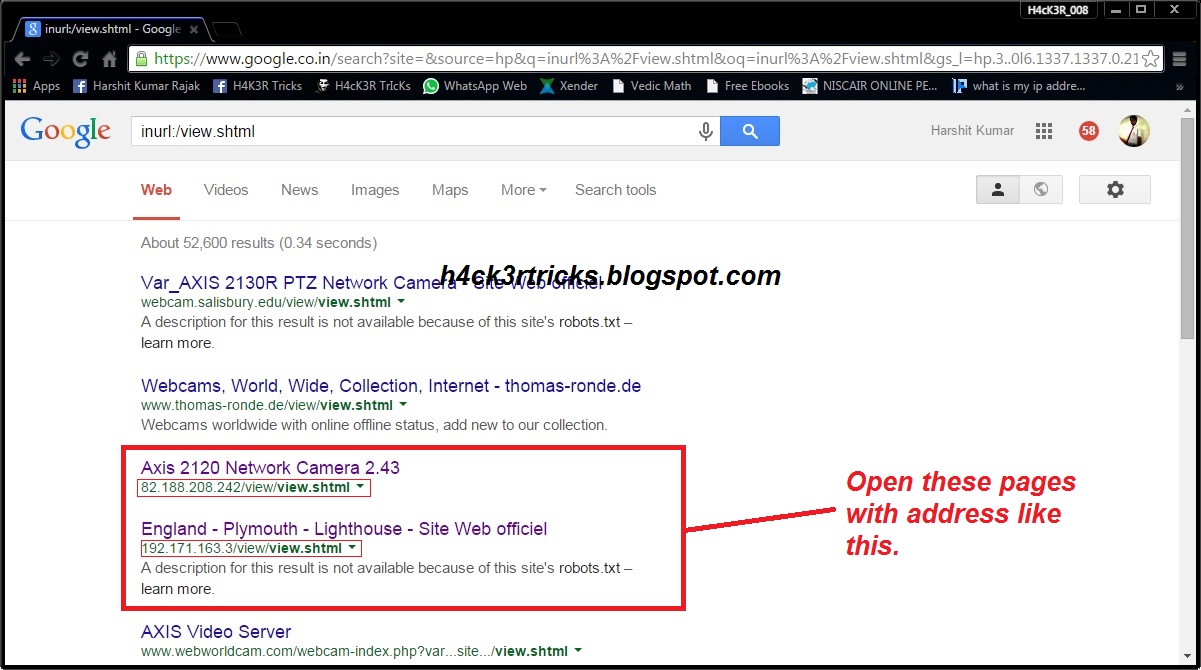Expand dropdown arrow beside 192.171.163.3 URL

pyautogui.click(x=351, y=548)
